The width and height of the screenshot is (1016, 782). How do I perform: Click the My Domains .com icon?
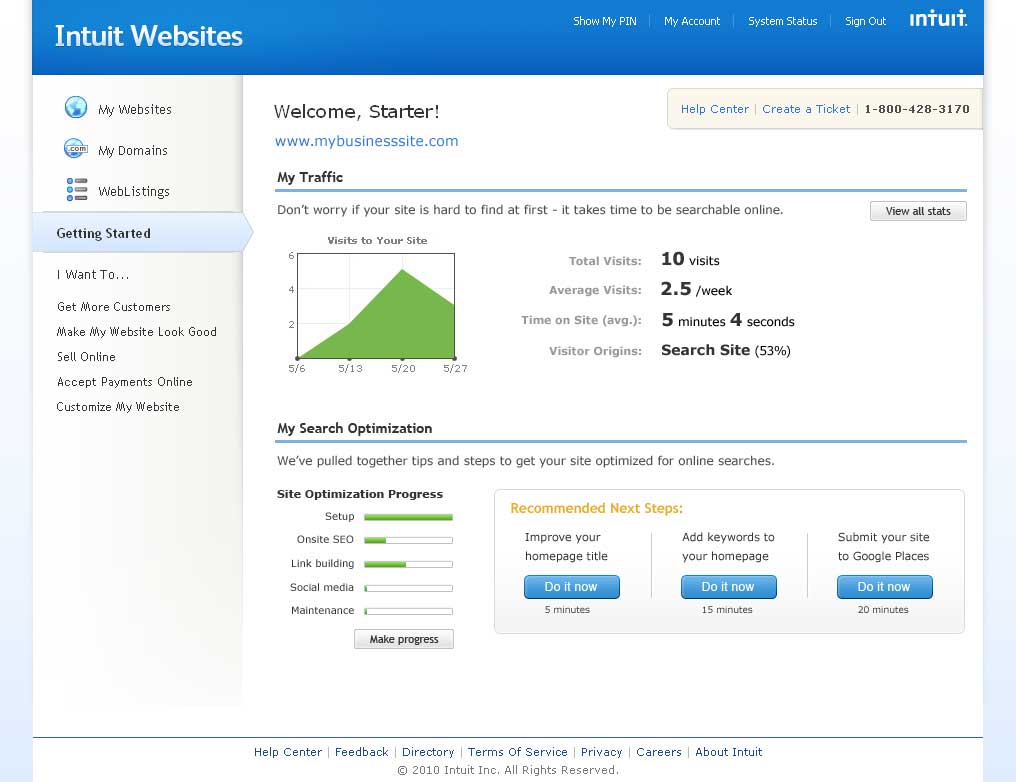click(76, 148)
